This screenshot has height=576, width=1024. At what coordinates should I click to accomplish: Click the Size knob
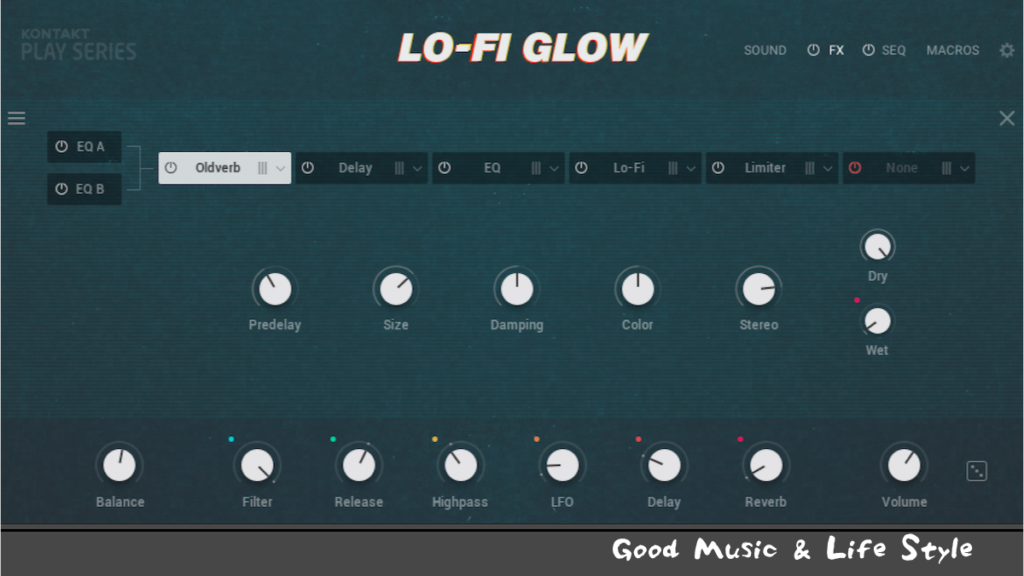(396, 289)
